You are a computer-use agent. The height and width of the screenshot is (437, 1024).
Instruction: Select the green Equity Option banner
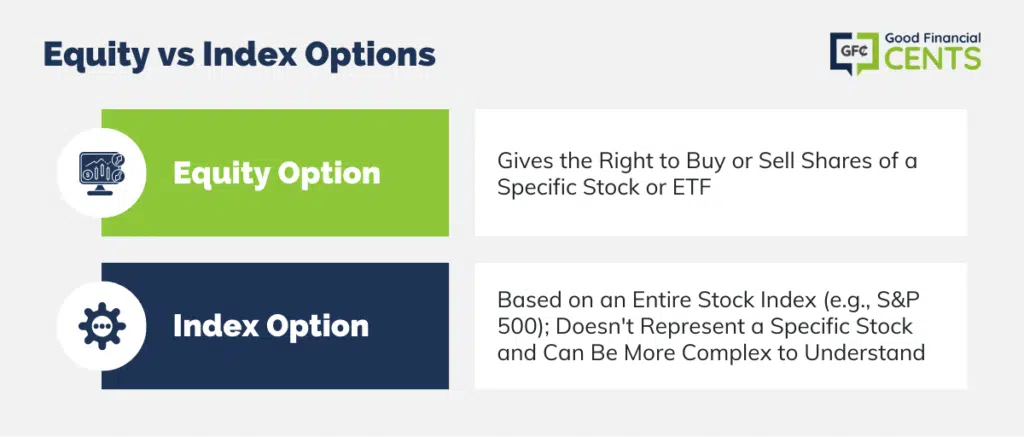pos(275,172)
